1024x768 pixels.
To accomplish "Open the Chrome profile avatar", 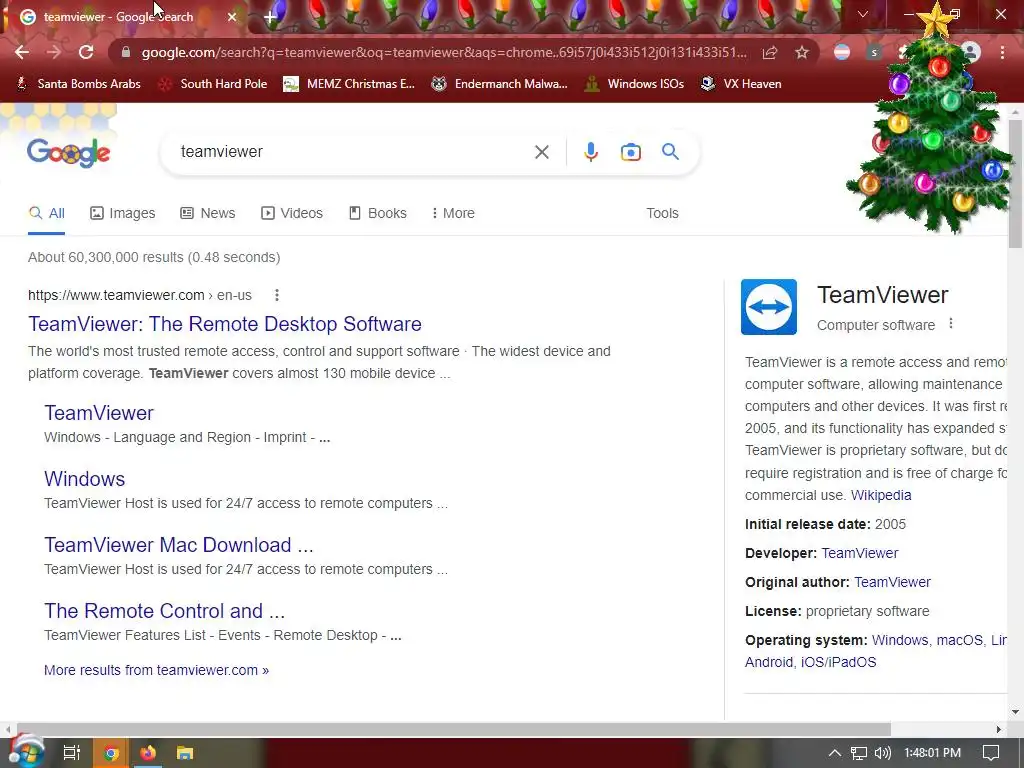I will [x=971, y=52].
